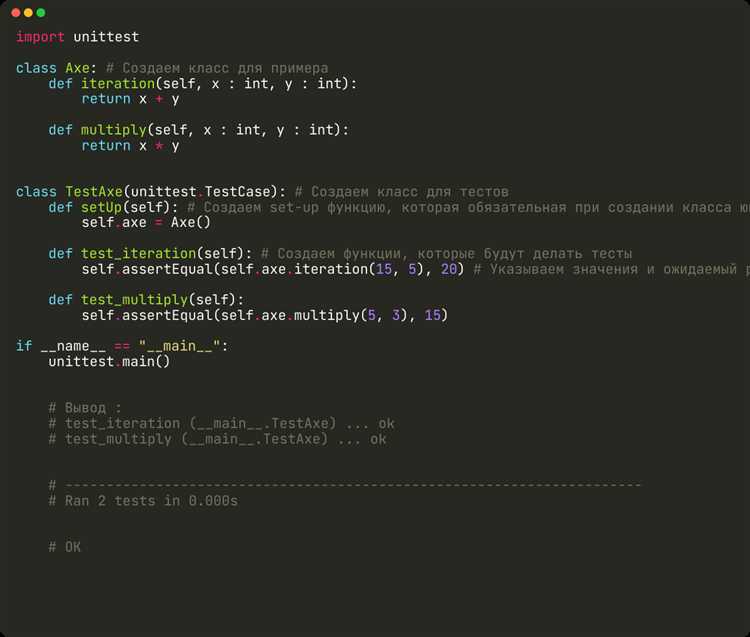Click the '__name__' variable in the if statement
750x637 pixels.
73,346
